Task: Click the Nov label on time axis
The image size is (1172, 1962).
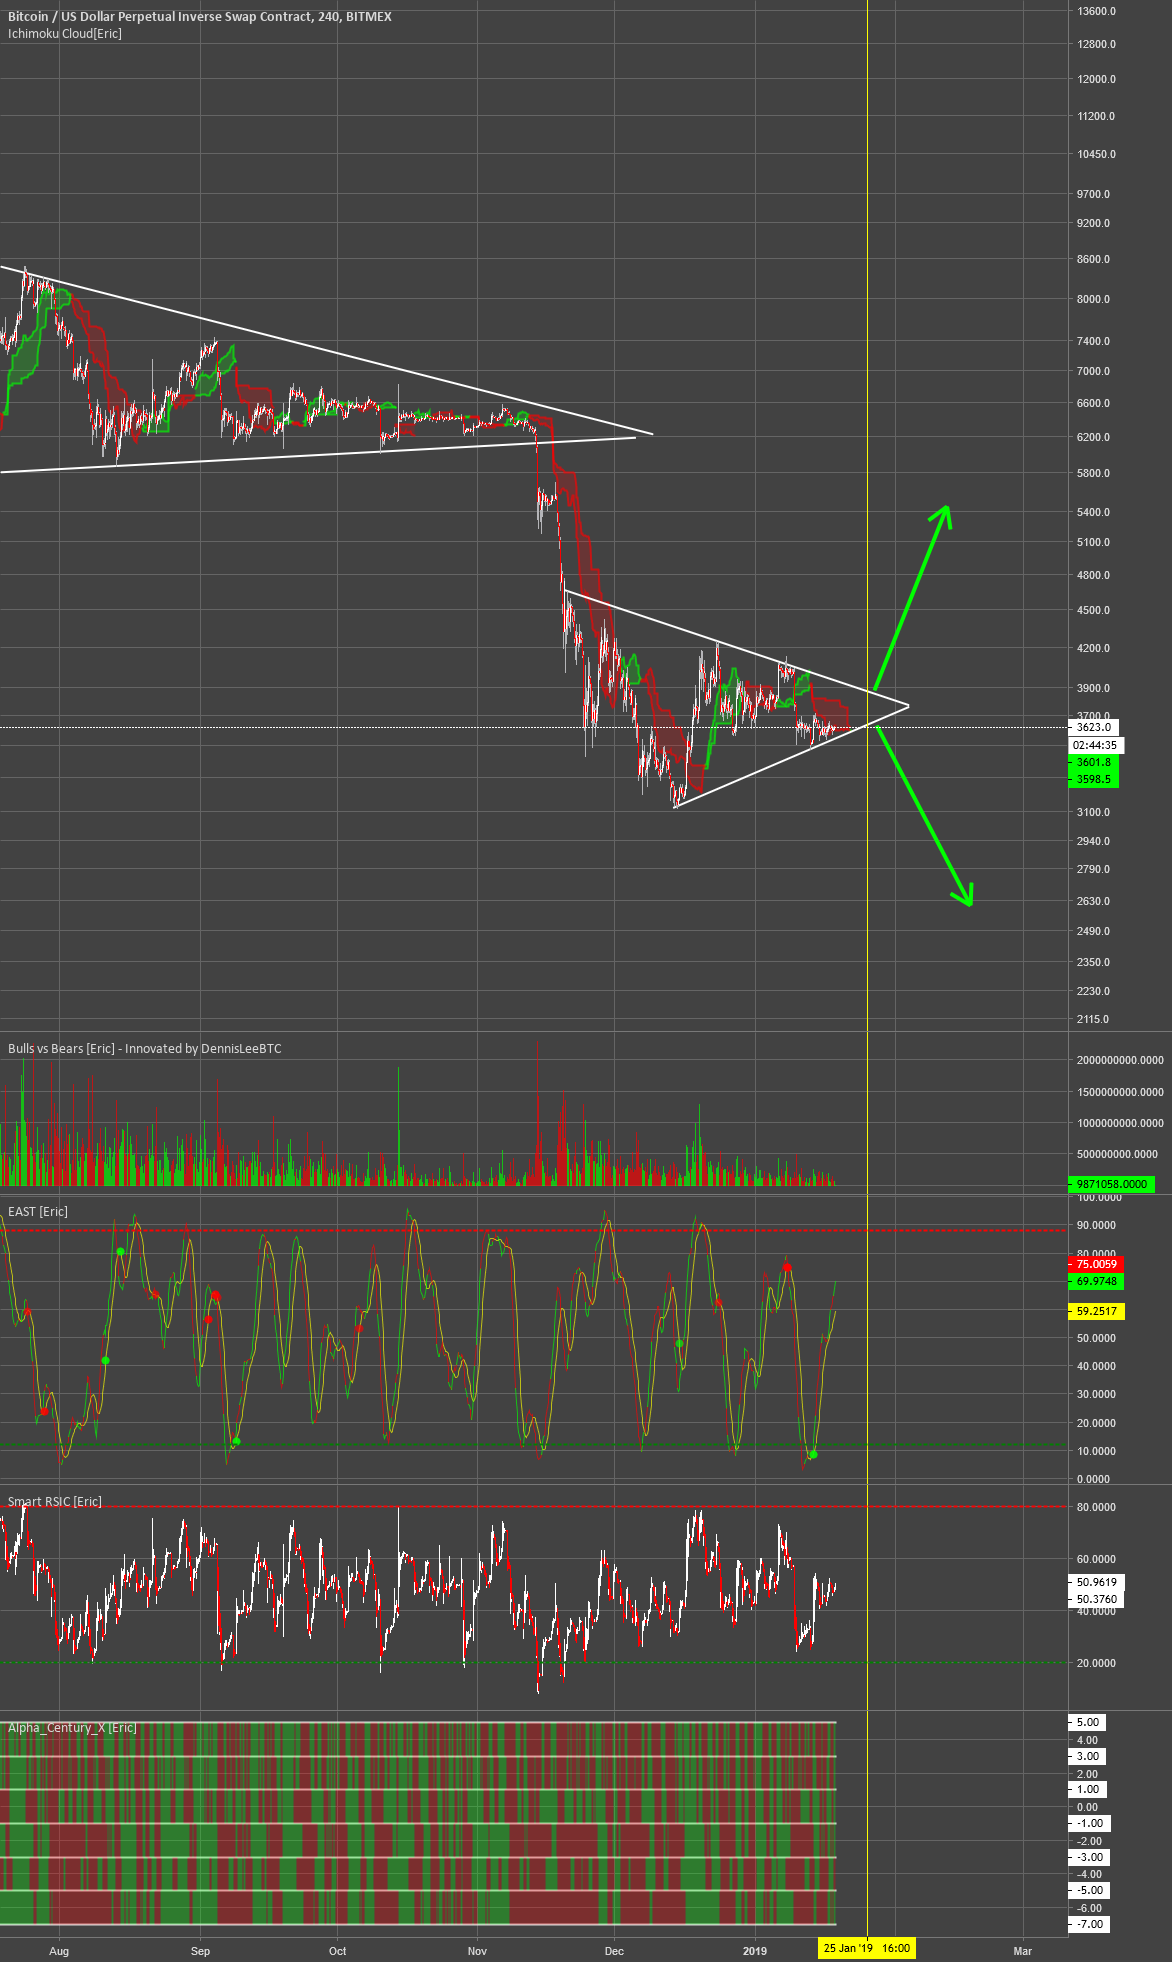Action: point(477,1950)
